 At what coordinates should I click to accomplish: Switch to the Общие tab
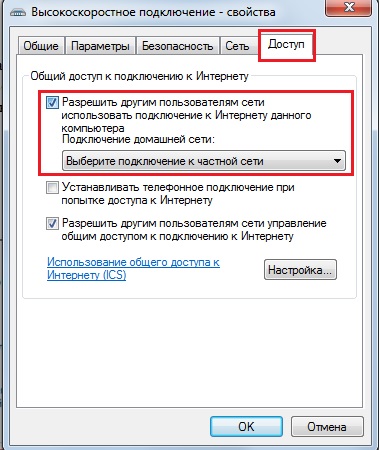[41, 46]
